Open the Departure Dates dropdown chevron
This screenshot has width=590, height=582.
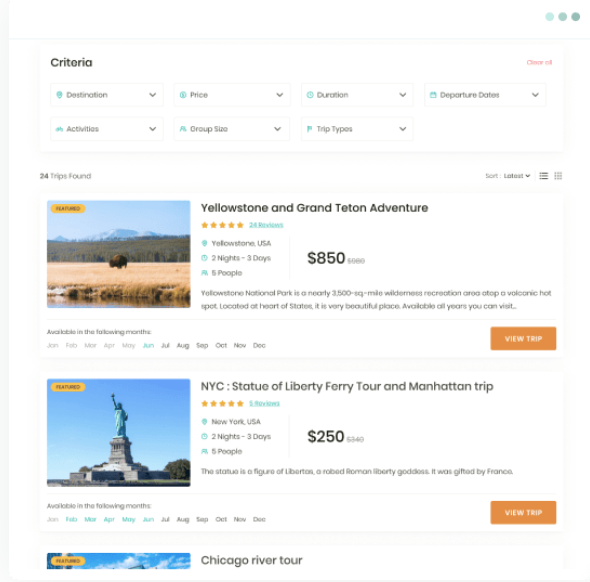535,95
